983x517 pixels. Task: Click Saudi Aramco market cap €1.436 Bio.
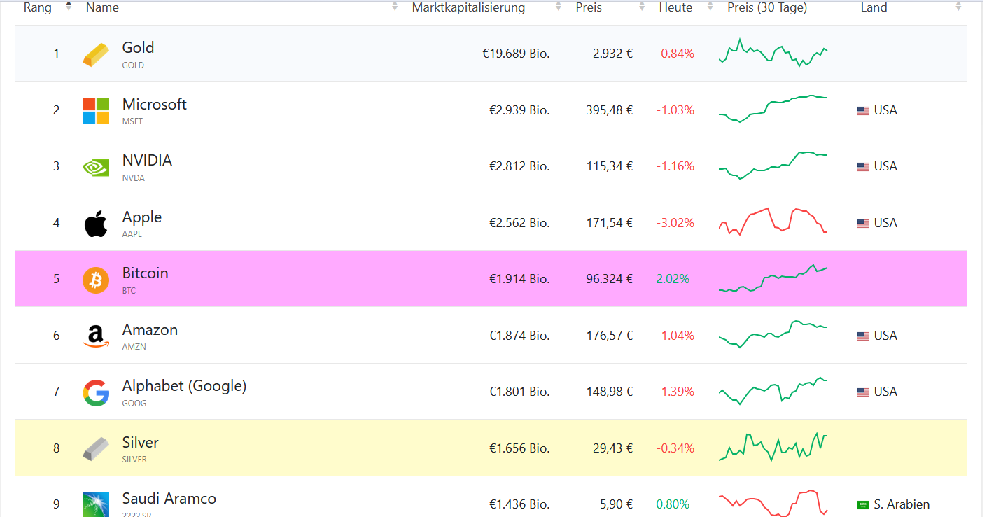[519, 504]
